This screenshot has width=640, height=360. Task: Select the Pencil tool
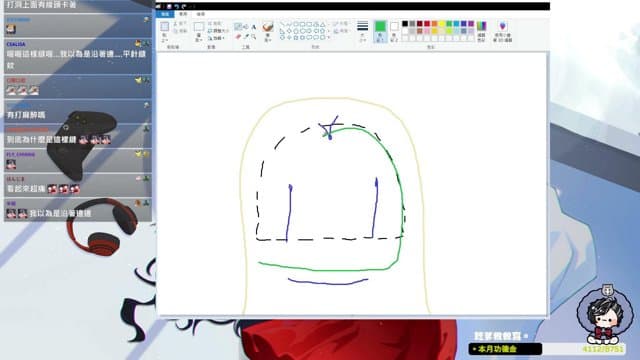(238, 27)
